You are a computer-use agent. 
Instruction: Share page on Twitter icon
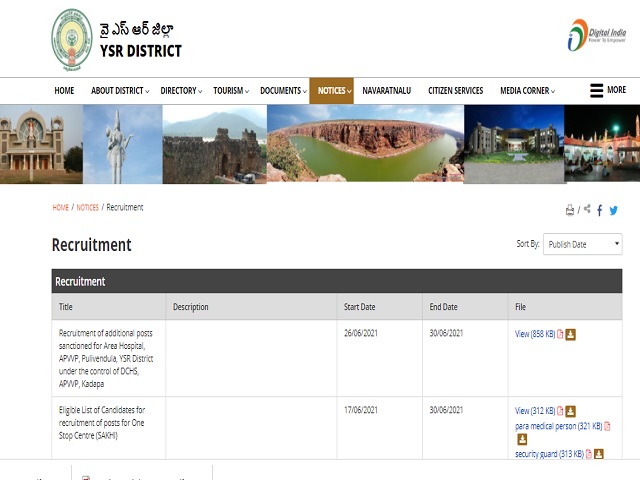614,210
